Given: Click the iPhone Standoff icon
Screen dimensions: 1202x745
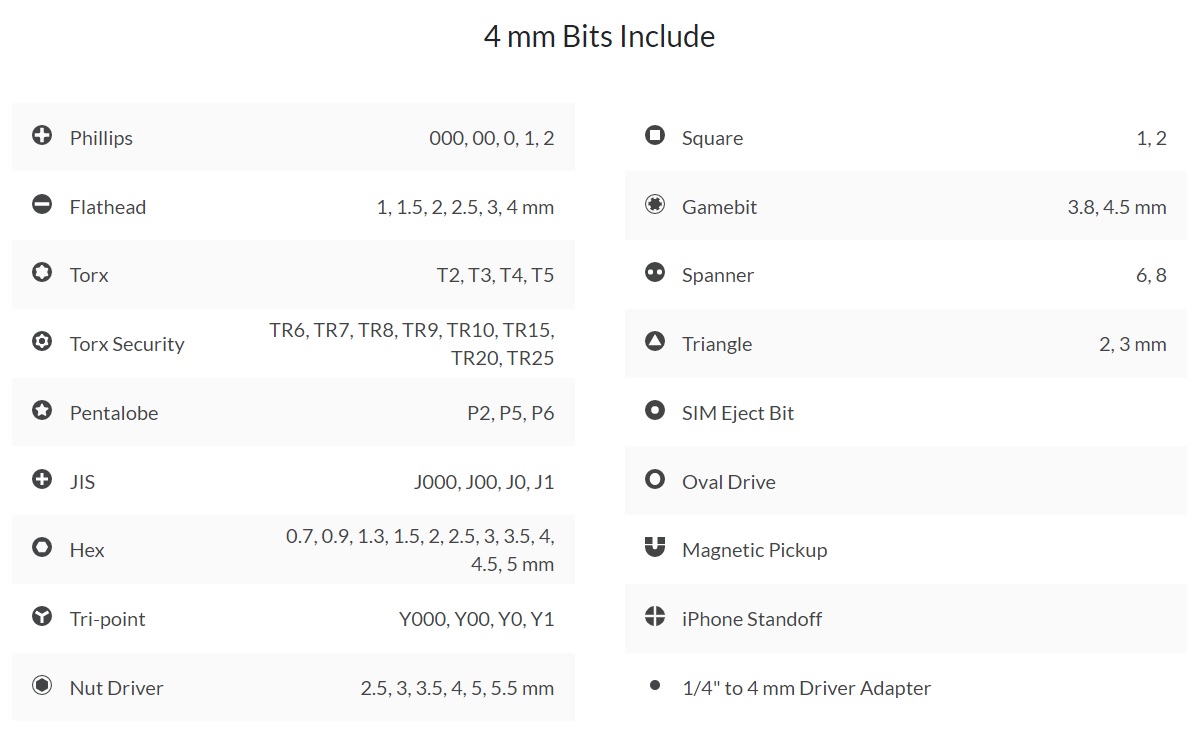Looking at the screenshot, I should tap(655, 617).
